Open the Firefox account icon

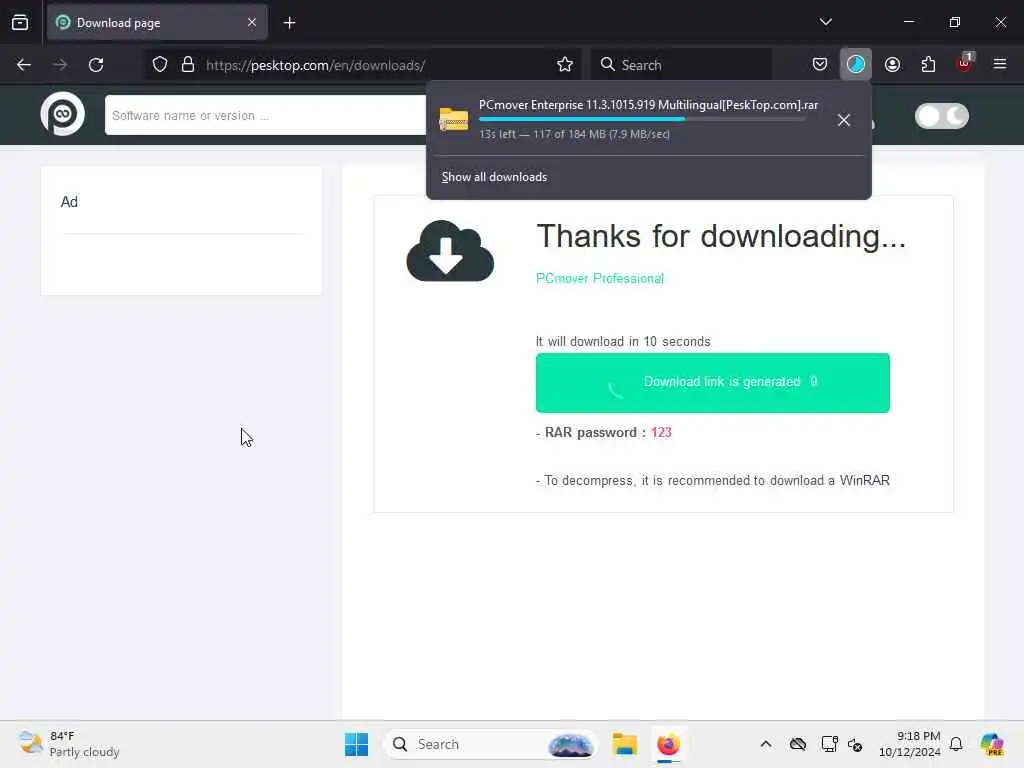(x=892, y=64)
